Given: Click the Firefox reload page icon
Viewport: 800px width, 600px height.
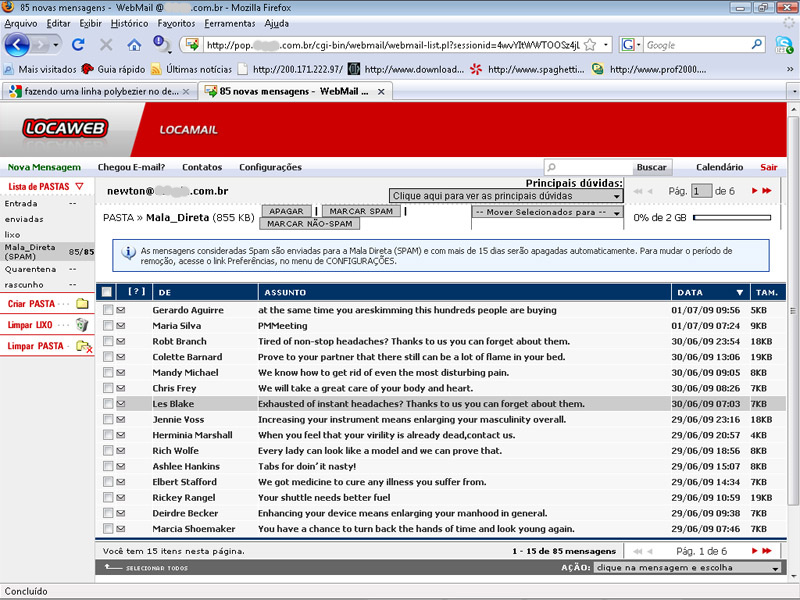Looking at the screenshot, I should [80, 45].
